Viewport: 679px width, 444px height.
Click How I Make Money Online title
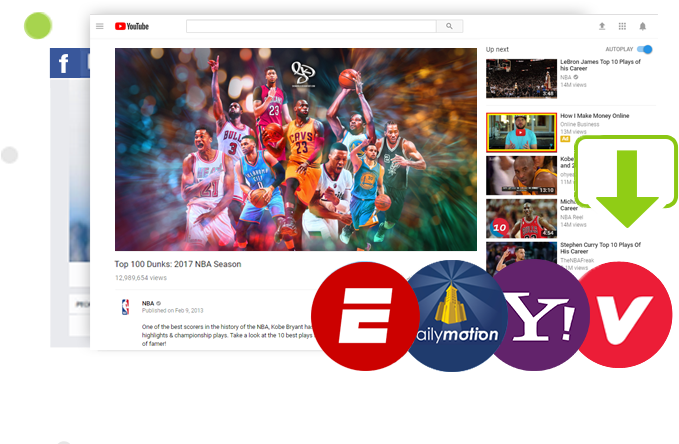tap(595, 116)
